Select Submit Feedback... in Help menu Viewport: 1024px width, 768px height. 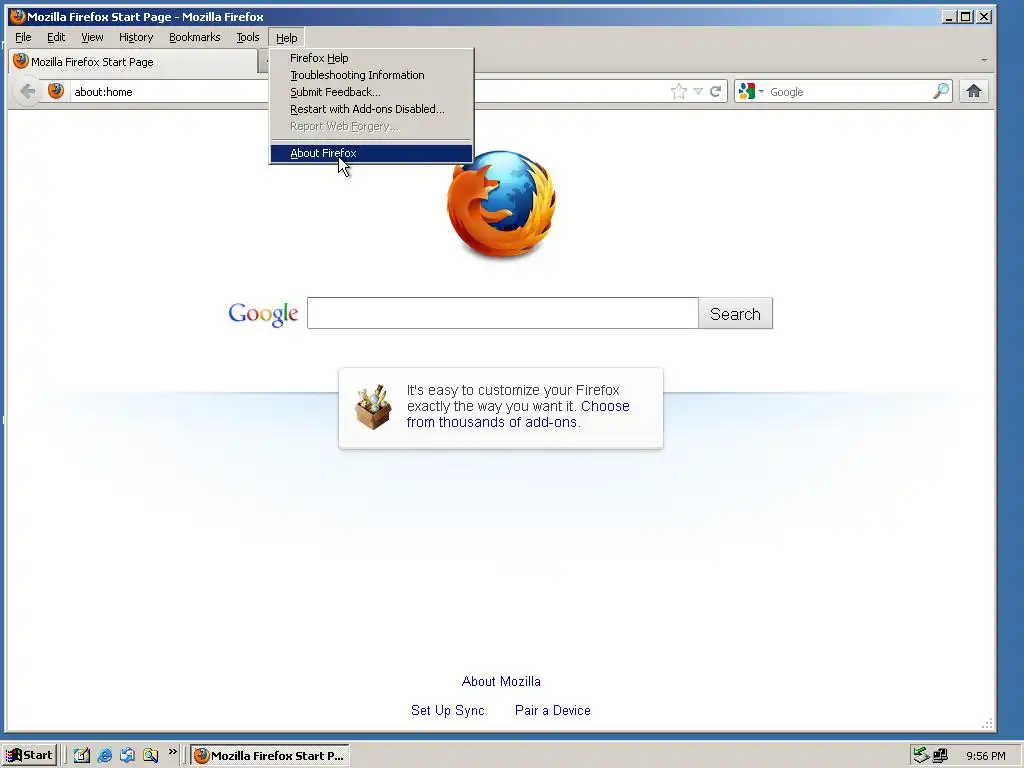coord(372,92)
